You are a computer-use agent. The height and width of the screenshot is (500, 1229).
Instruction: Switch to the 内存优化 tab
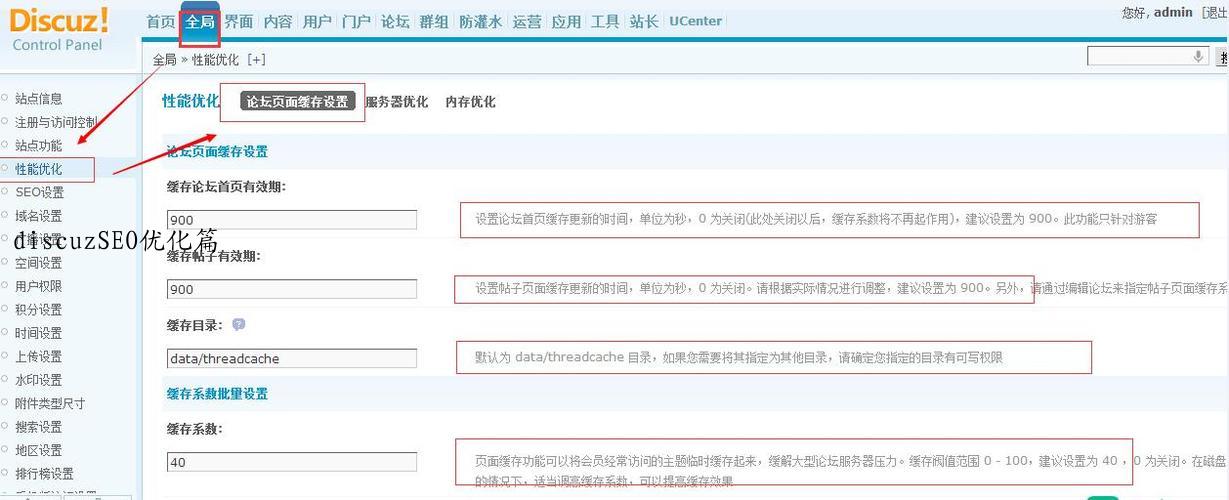click(x=470, y=102)
